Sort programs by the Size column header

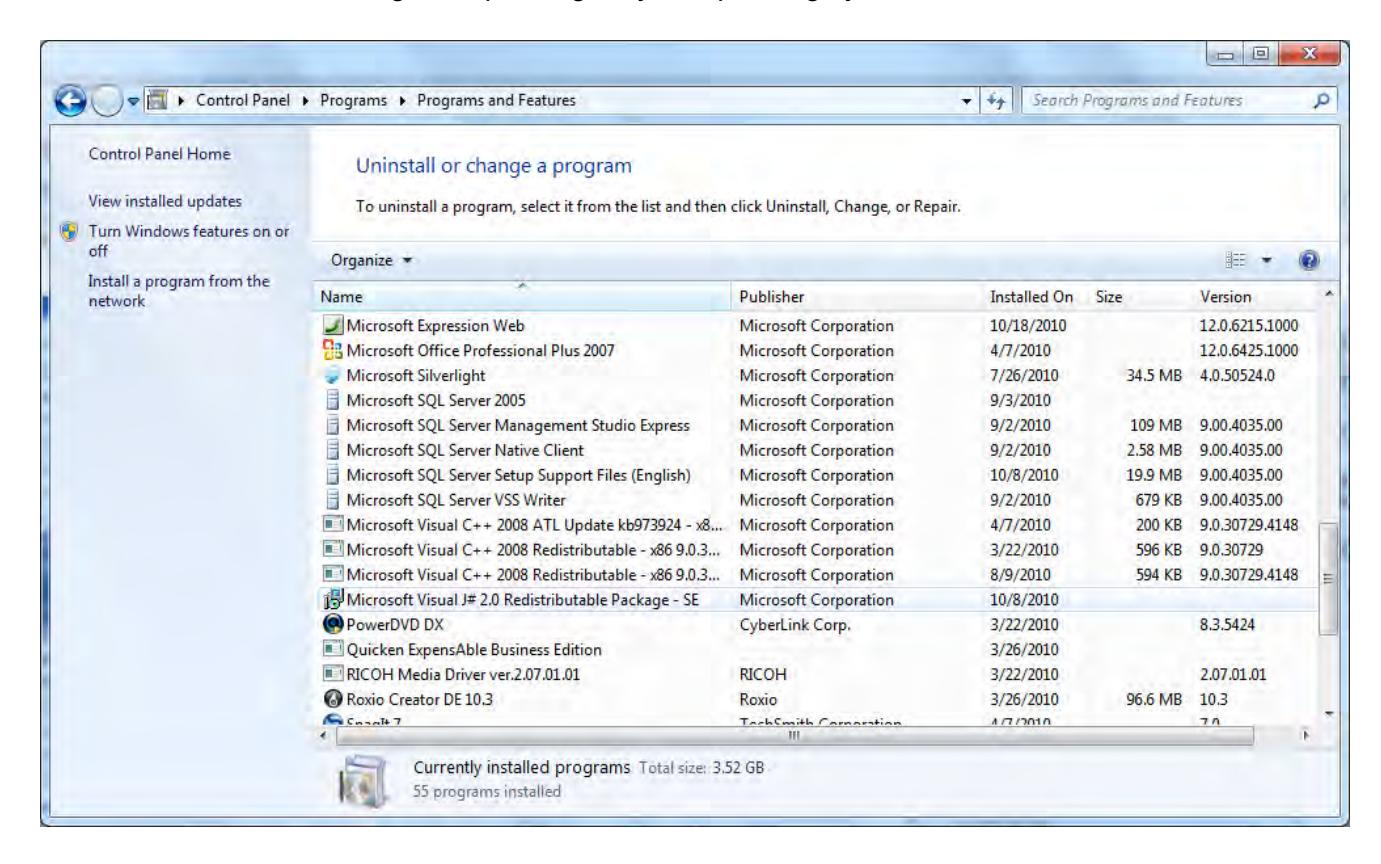1140,297
